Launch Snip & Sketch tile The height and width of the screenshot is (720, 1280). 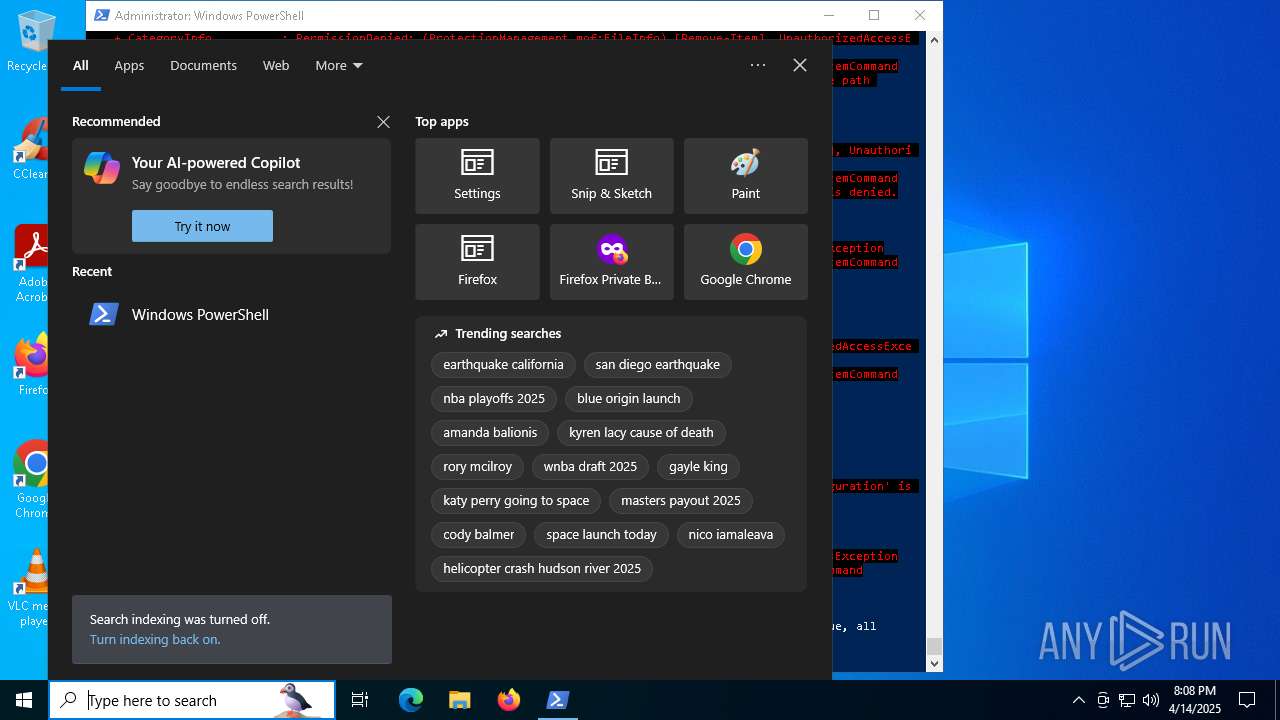611,176
